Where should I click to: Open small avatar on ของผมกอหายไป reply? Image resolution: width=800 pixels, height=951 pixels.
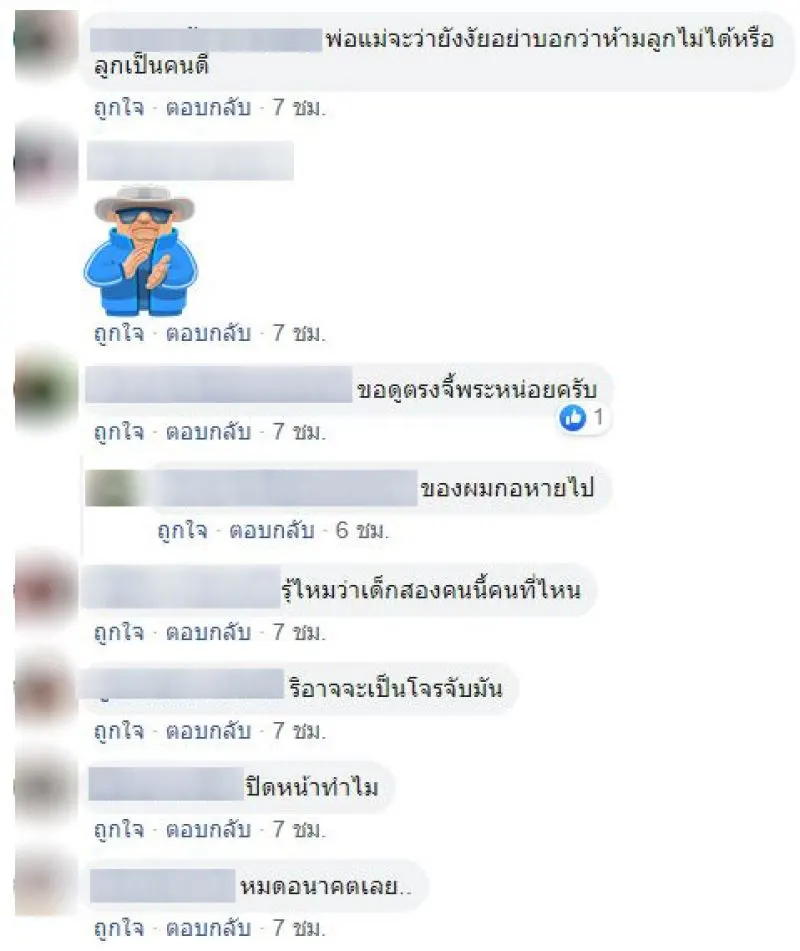[x=113, y=488]
